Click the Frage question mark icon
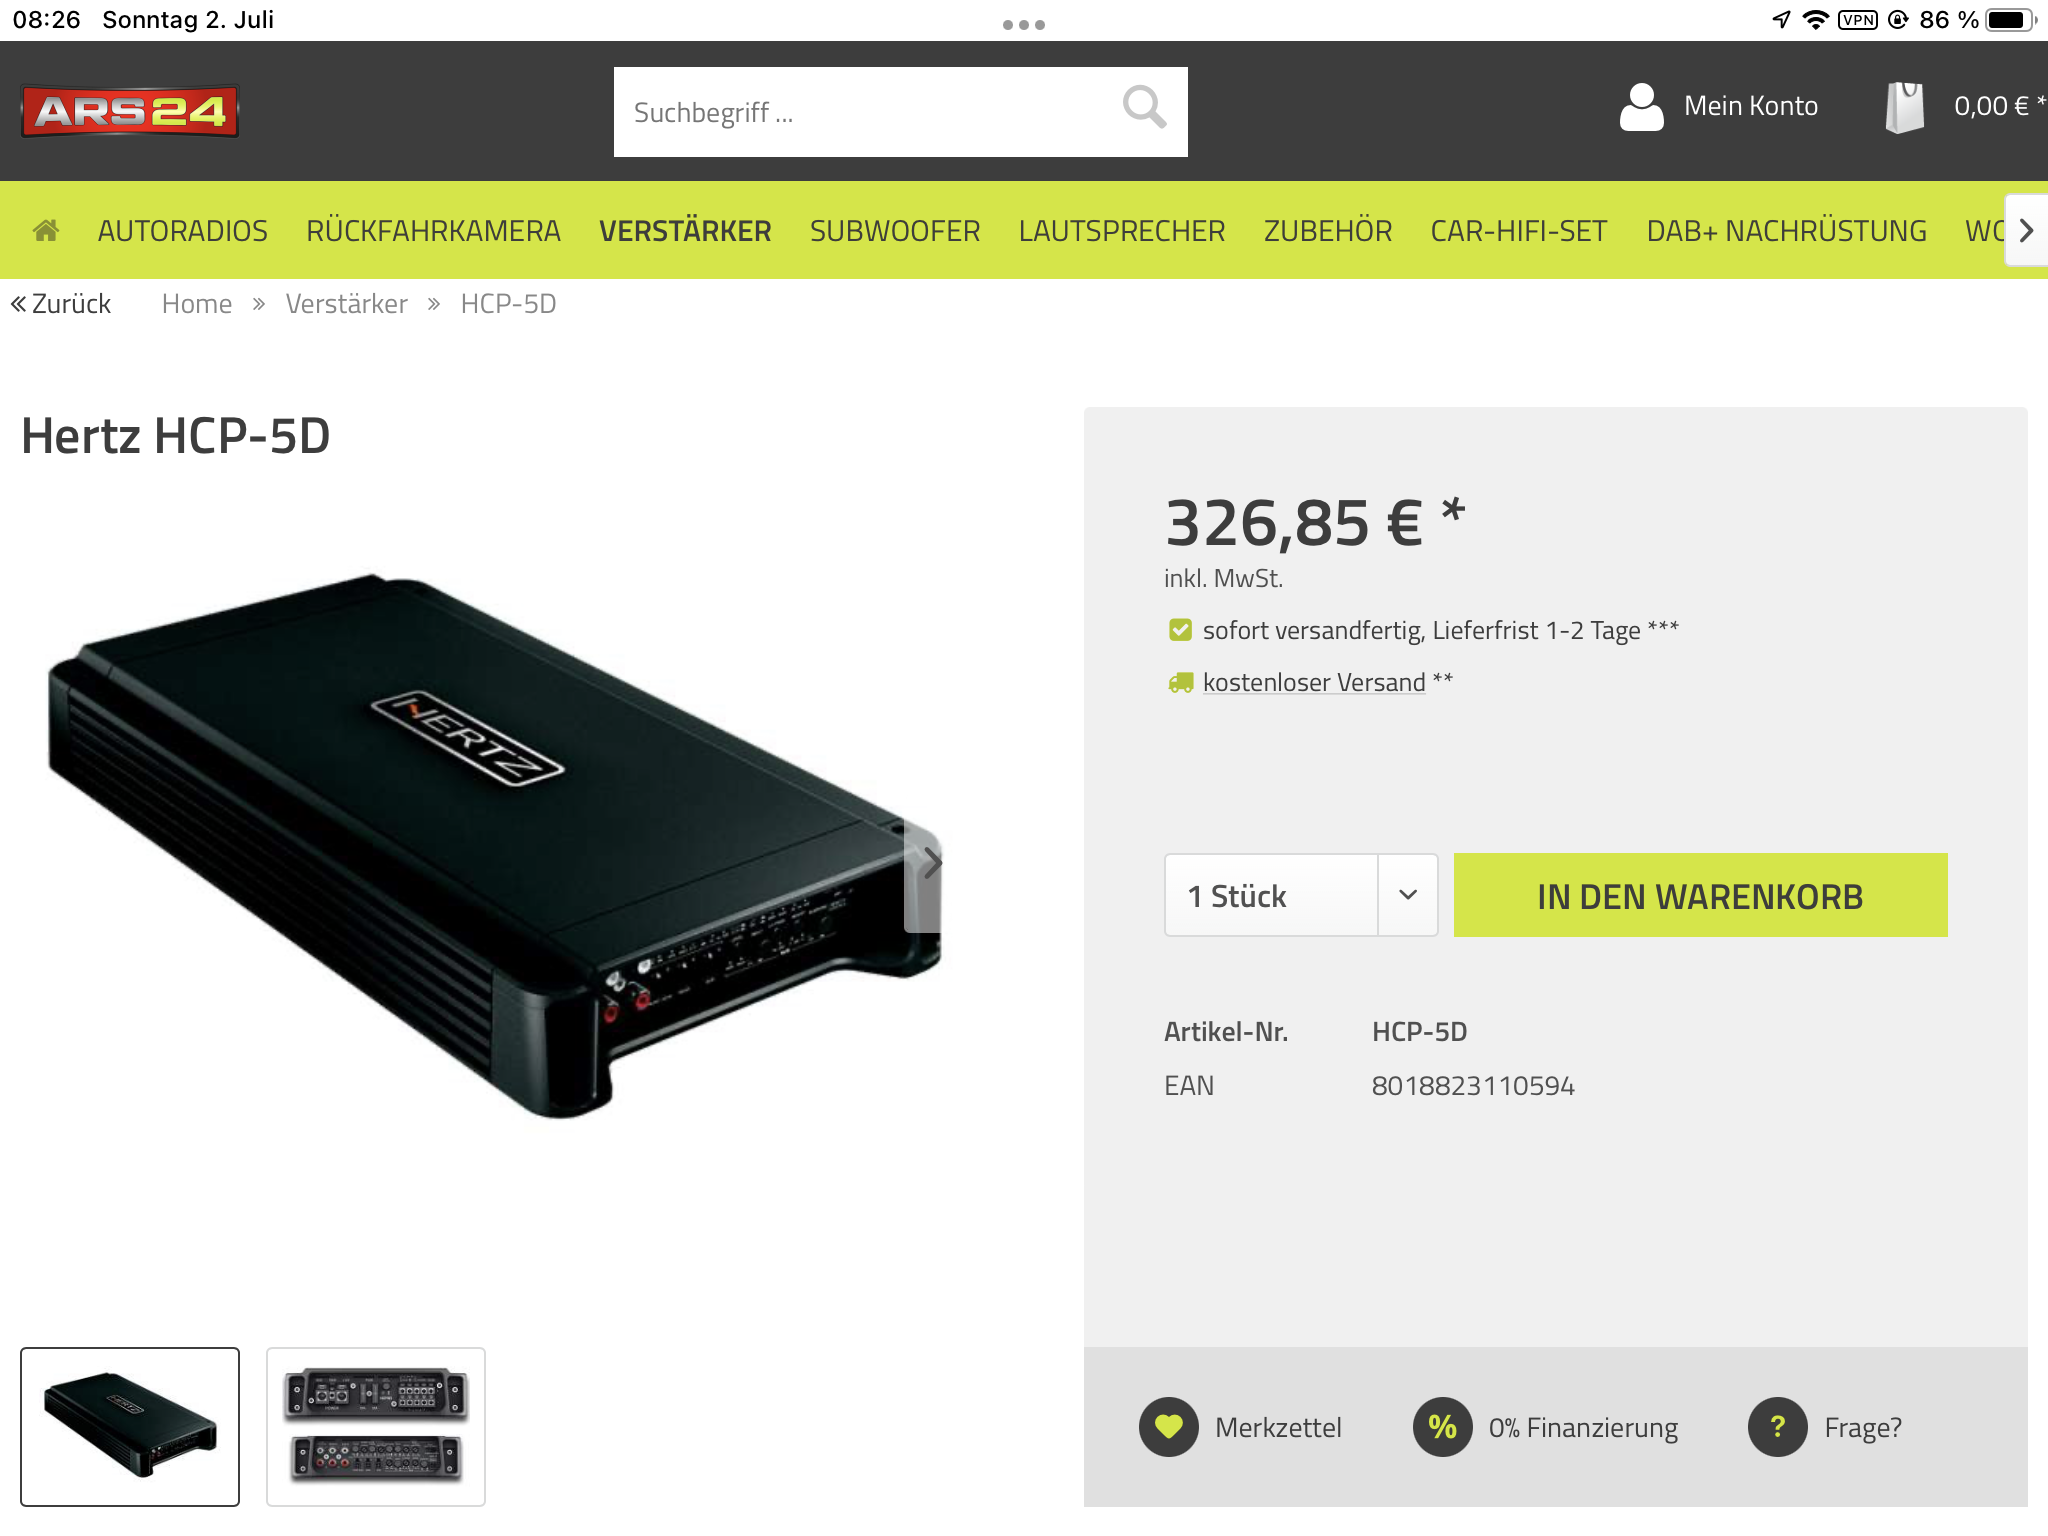This screenshot has height=1536, width=2048. 1777,1427
